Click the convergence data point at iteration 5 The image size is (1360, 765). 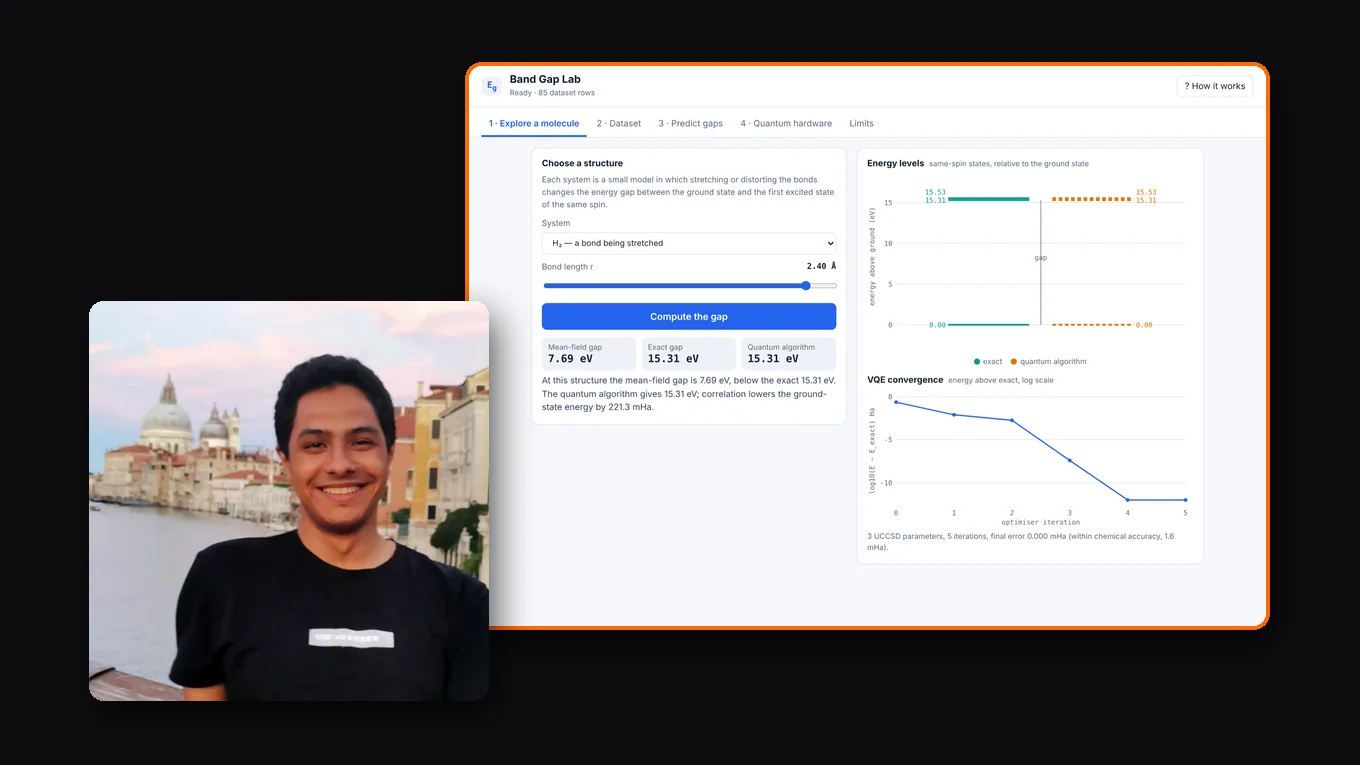point(1186,500)
